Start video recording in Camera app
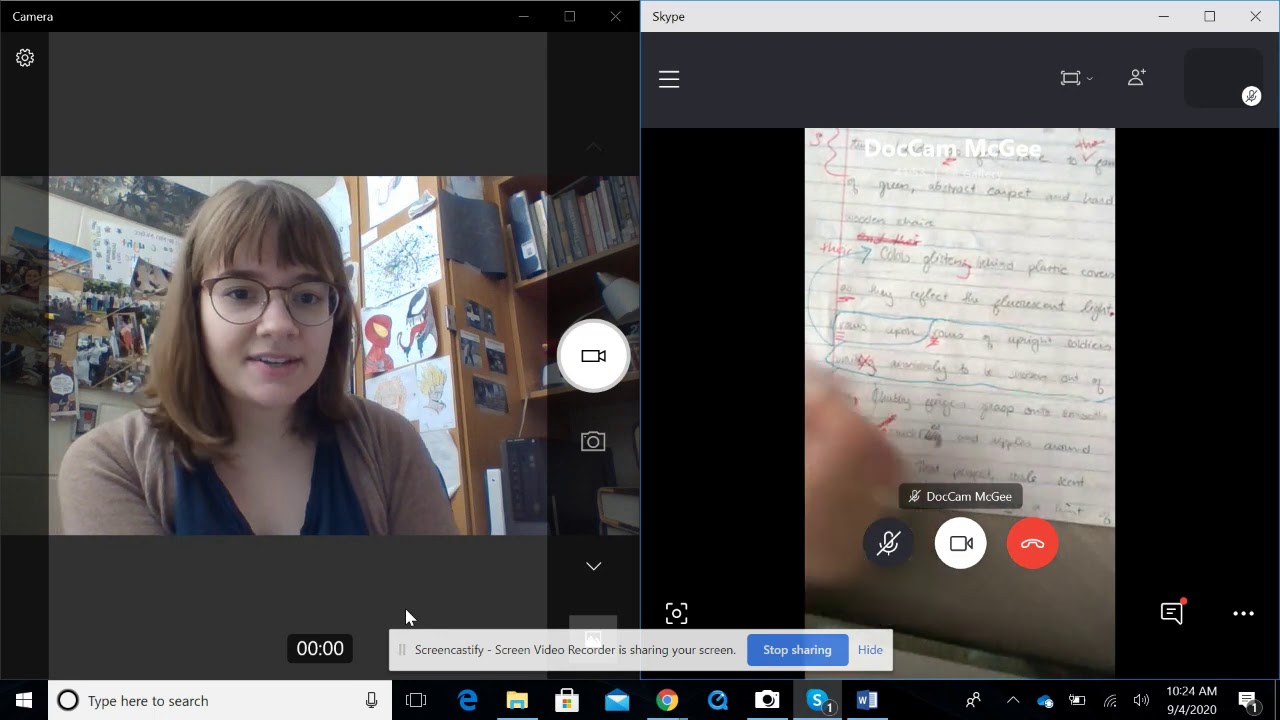The image size is (1280, 720). [594, 356]
